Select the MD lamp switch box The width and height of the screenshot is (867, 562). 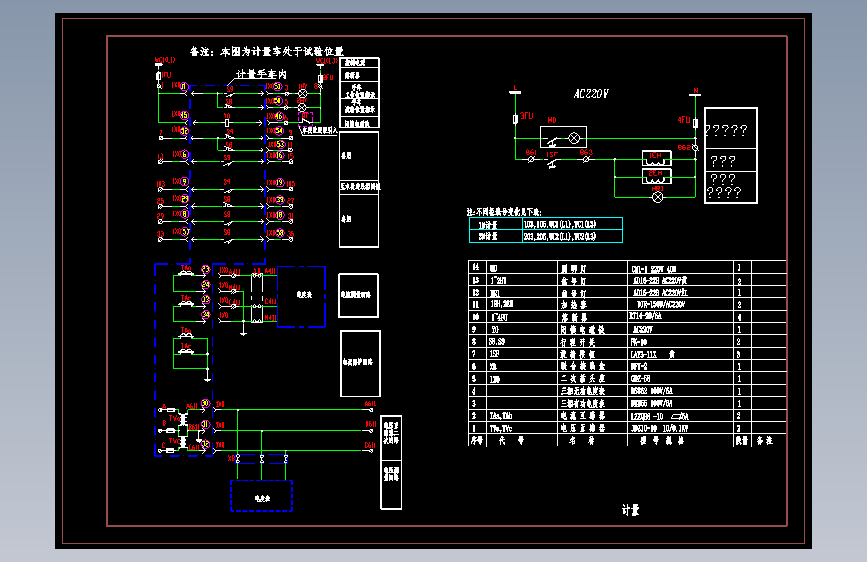(x=563, y=137)
